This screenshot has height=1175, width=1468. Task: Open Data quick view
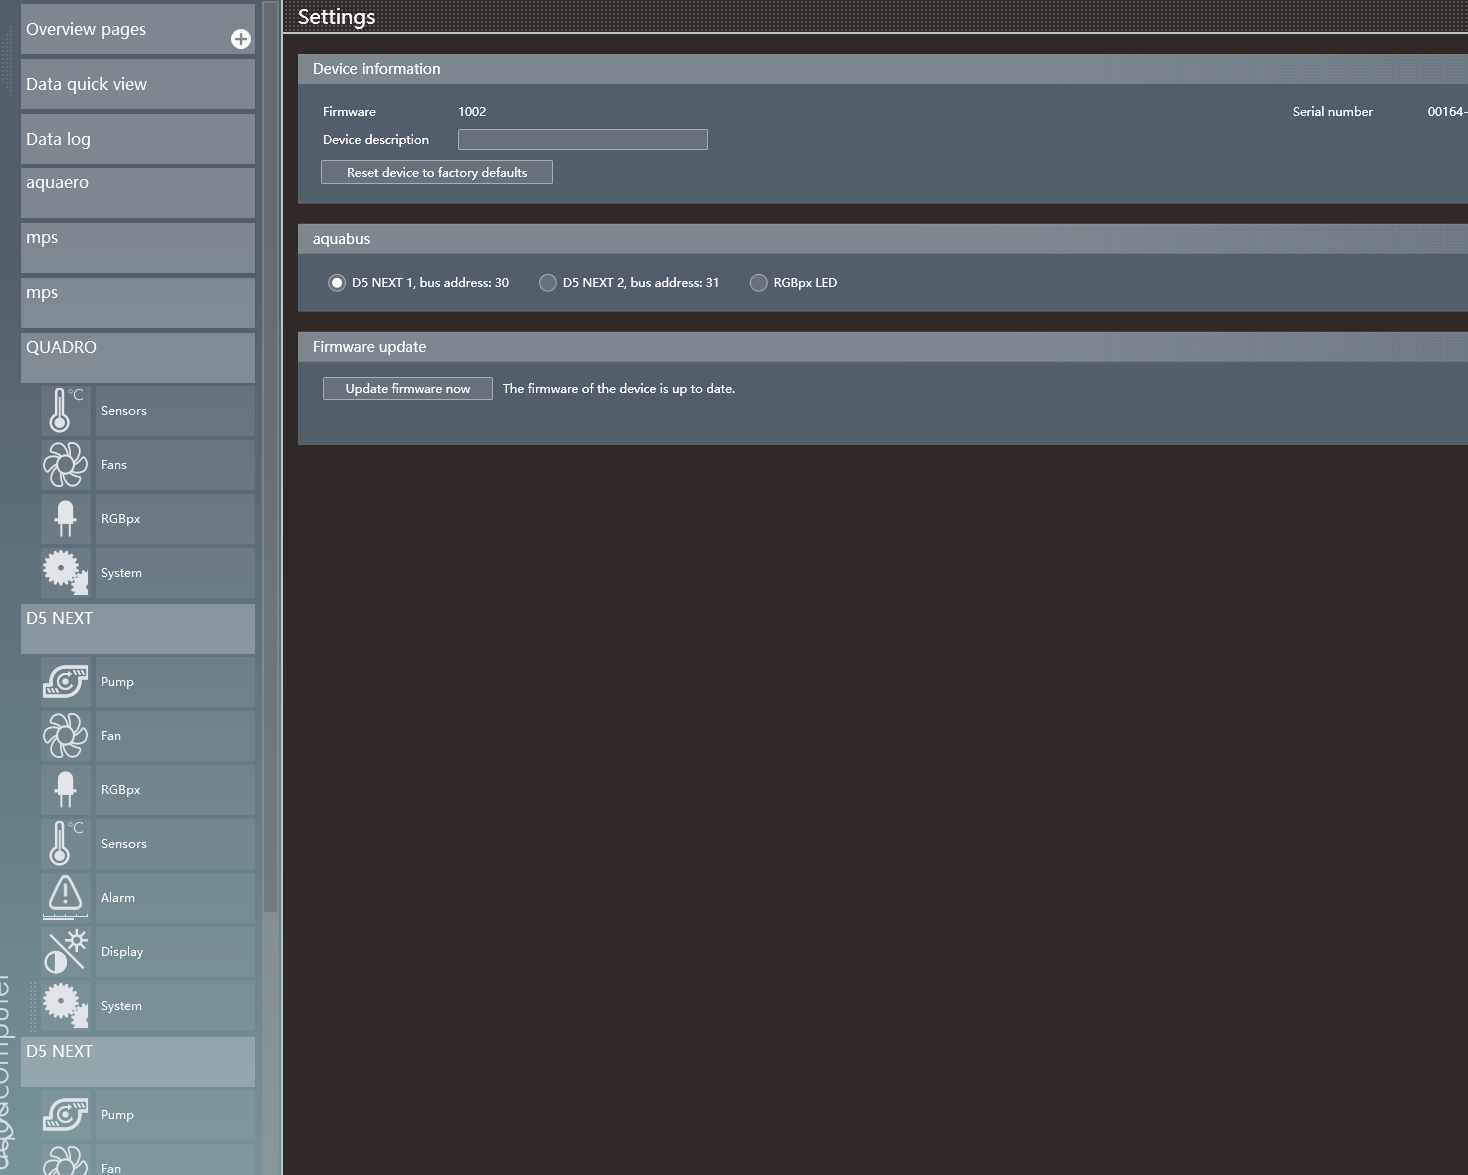pyautogui.click(x=138, y=84)
